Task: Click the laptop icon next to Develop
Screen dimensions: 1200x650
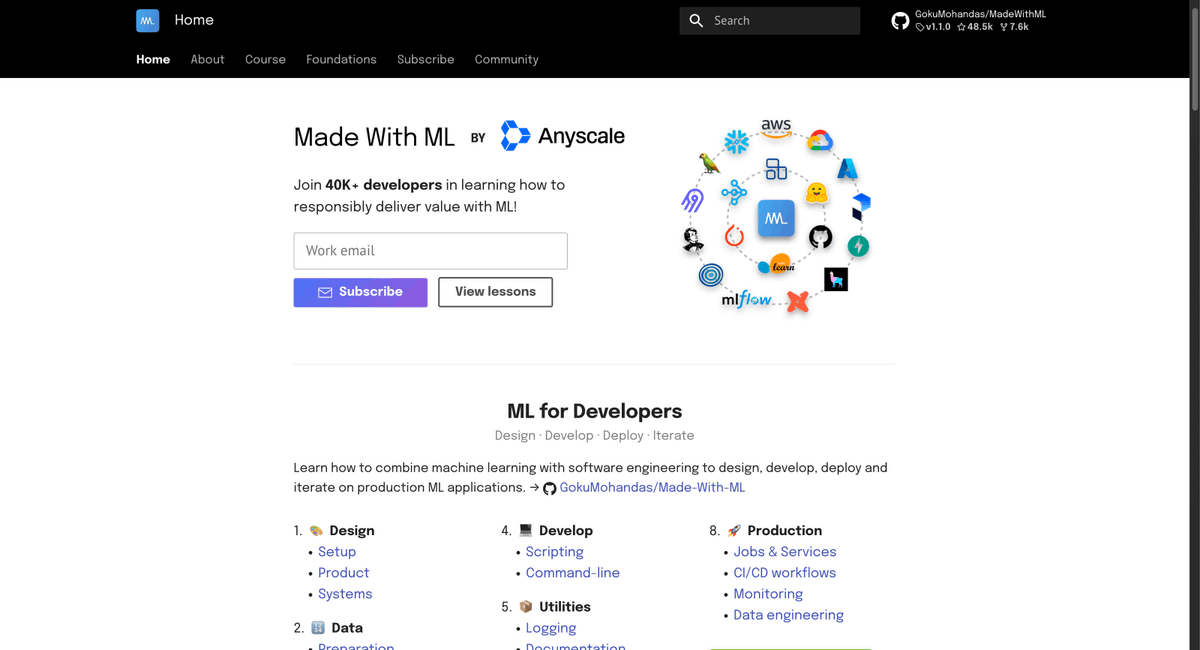Action: click(x=526, y=531)
